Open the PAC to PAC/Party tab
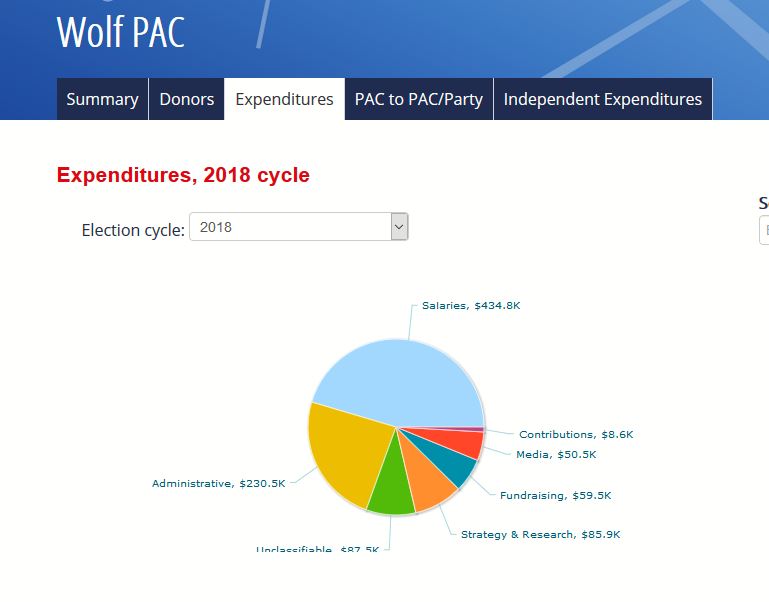 419,99
